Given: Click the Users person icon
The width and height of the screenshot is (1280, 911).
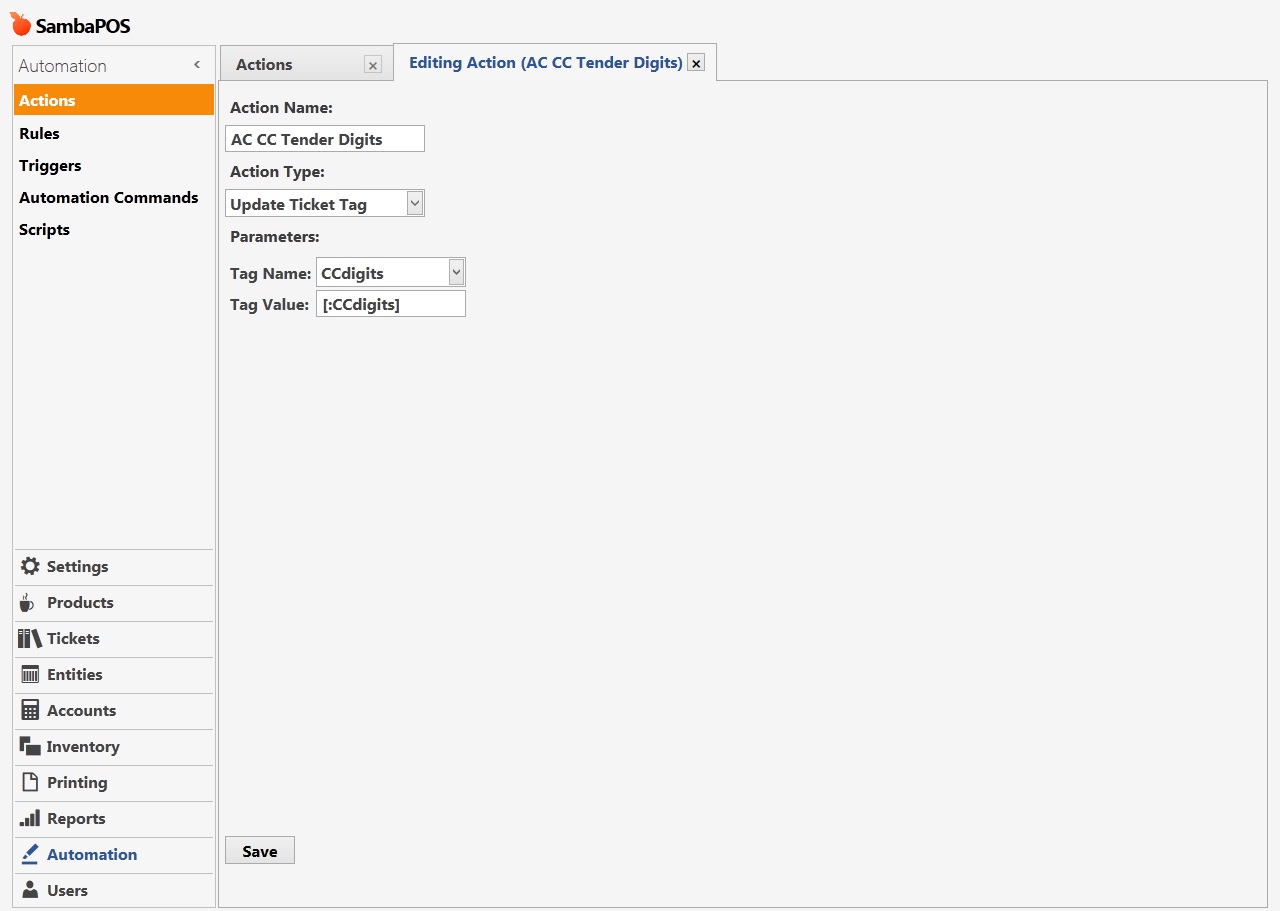Looking at the screenshot, I should [x=30, y=890].
